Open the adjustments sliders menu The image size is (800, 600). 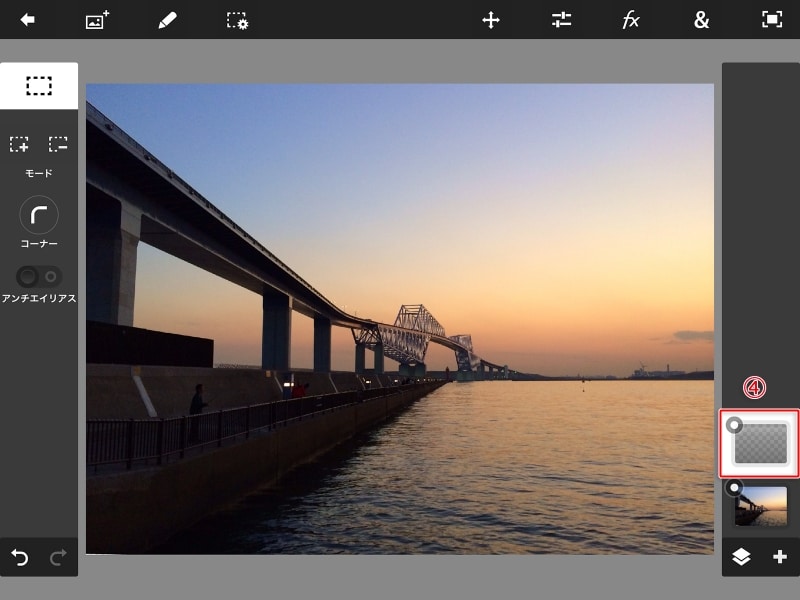coord(561,20)
